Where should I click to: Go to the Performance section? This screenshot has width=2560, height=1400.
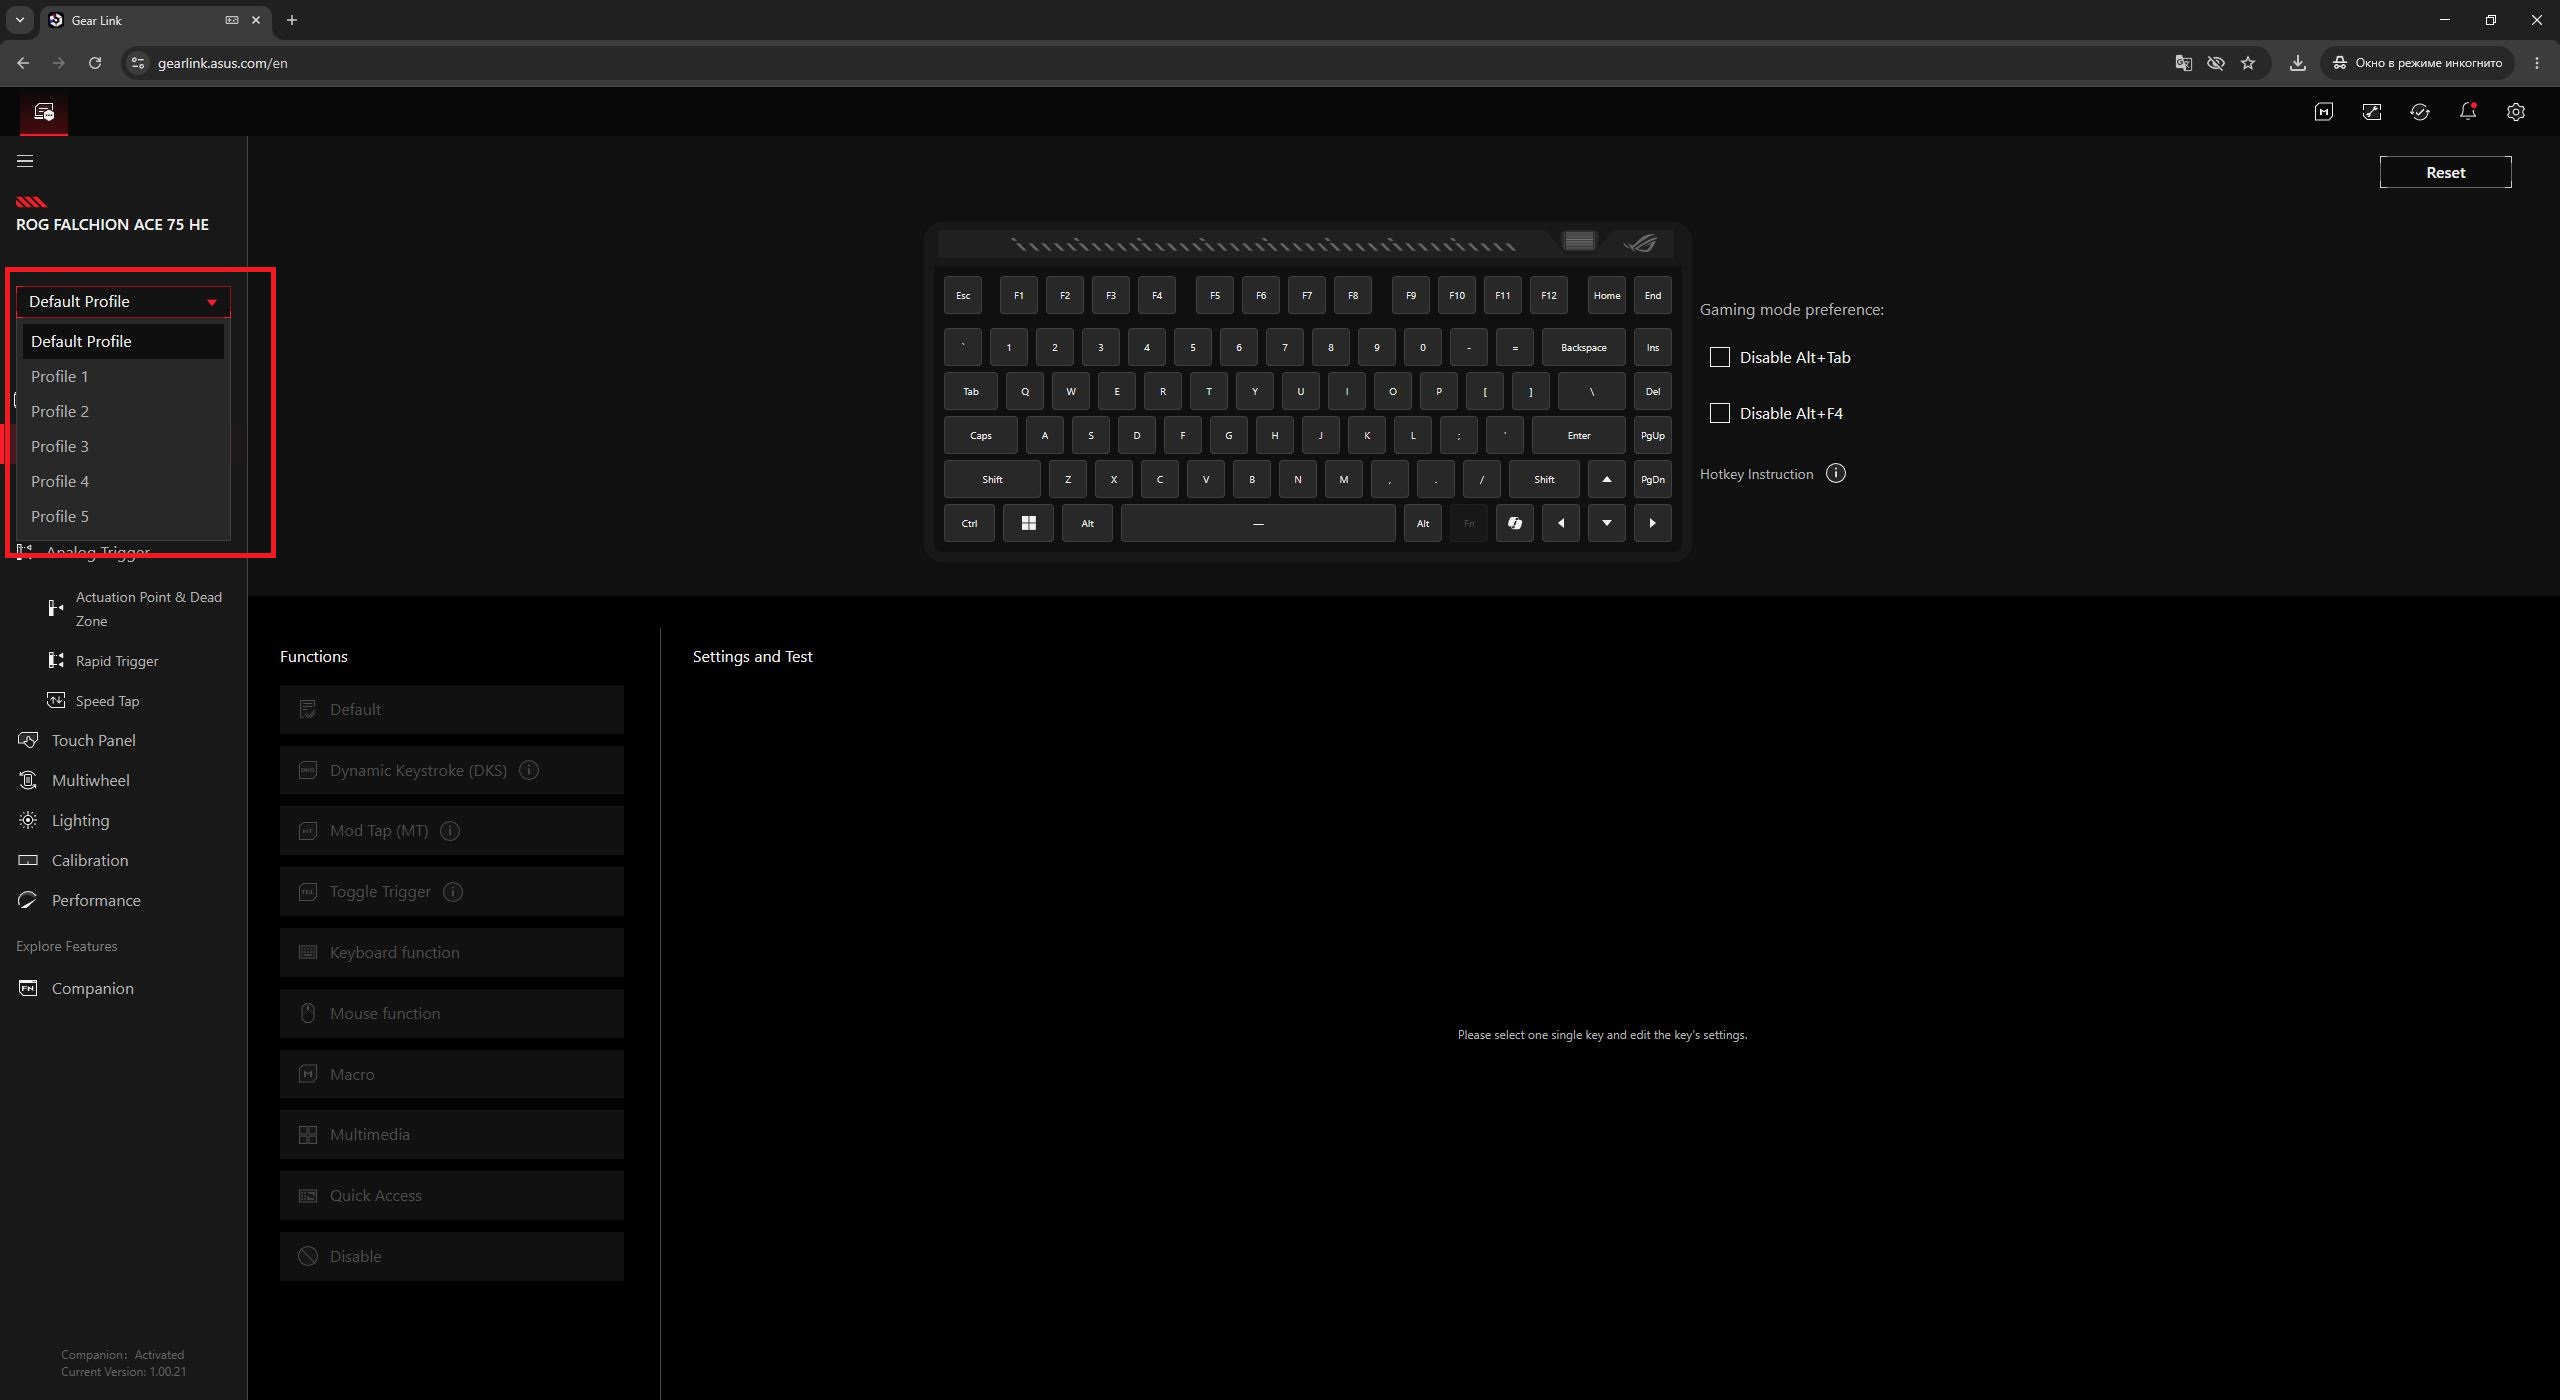(x=96, y=901)
